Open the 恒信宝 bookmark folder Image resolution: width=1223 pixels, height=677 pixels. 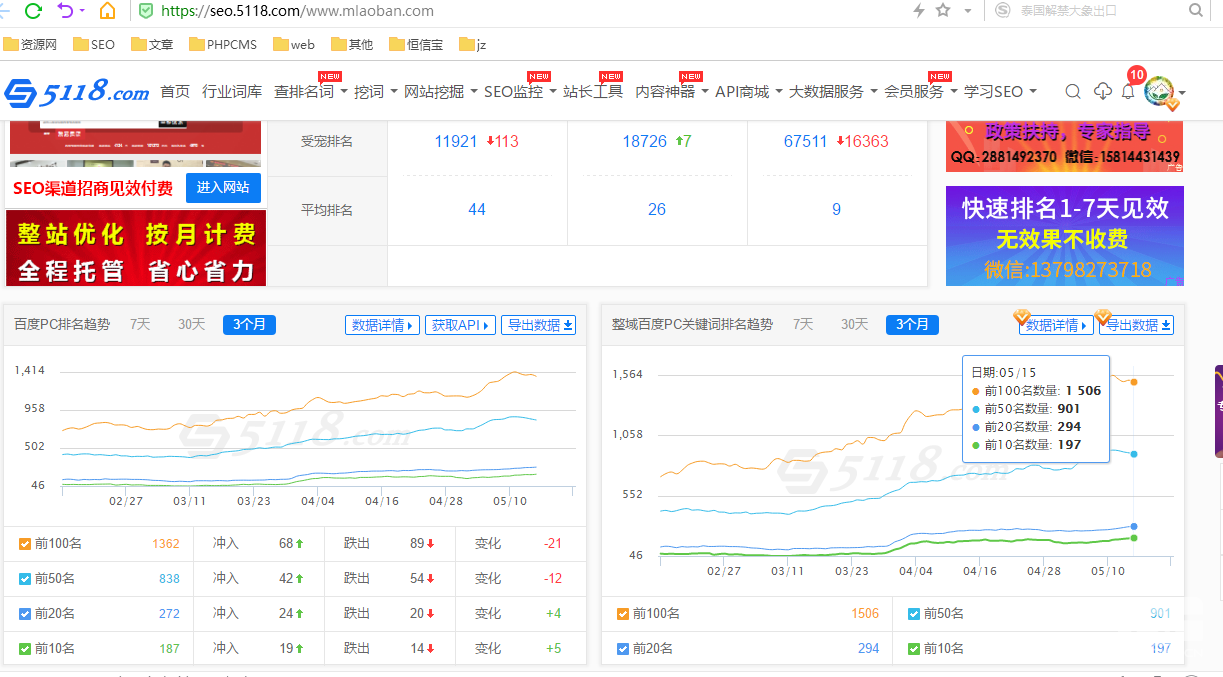(x=416, y=44)
